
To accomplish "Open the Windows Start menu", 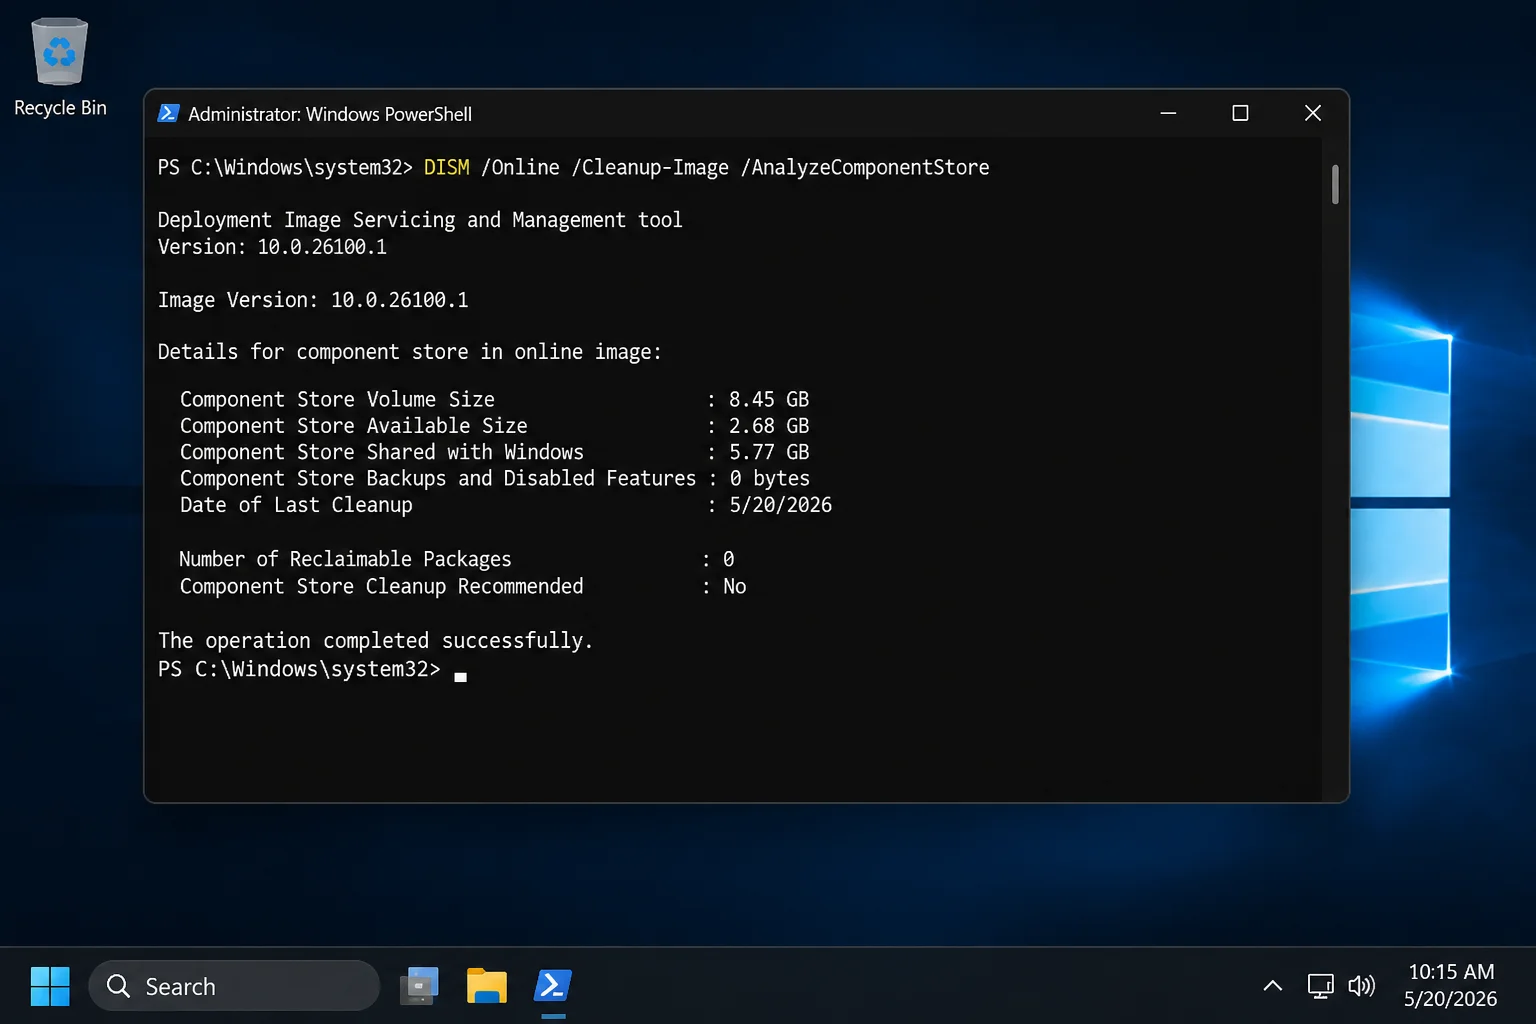I will 50,986.
